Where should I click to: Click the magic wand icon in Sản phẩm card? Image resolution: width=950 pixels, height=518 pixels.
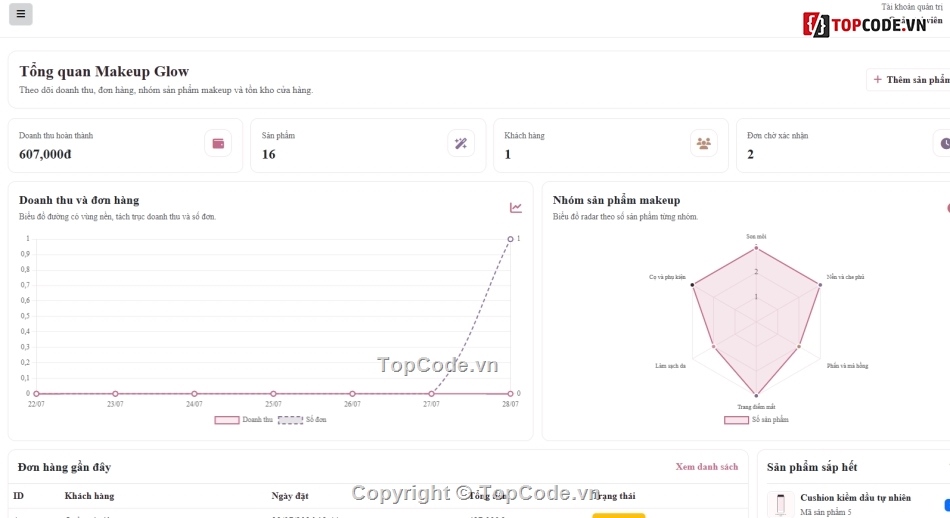tap(461, 144)
